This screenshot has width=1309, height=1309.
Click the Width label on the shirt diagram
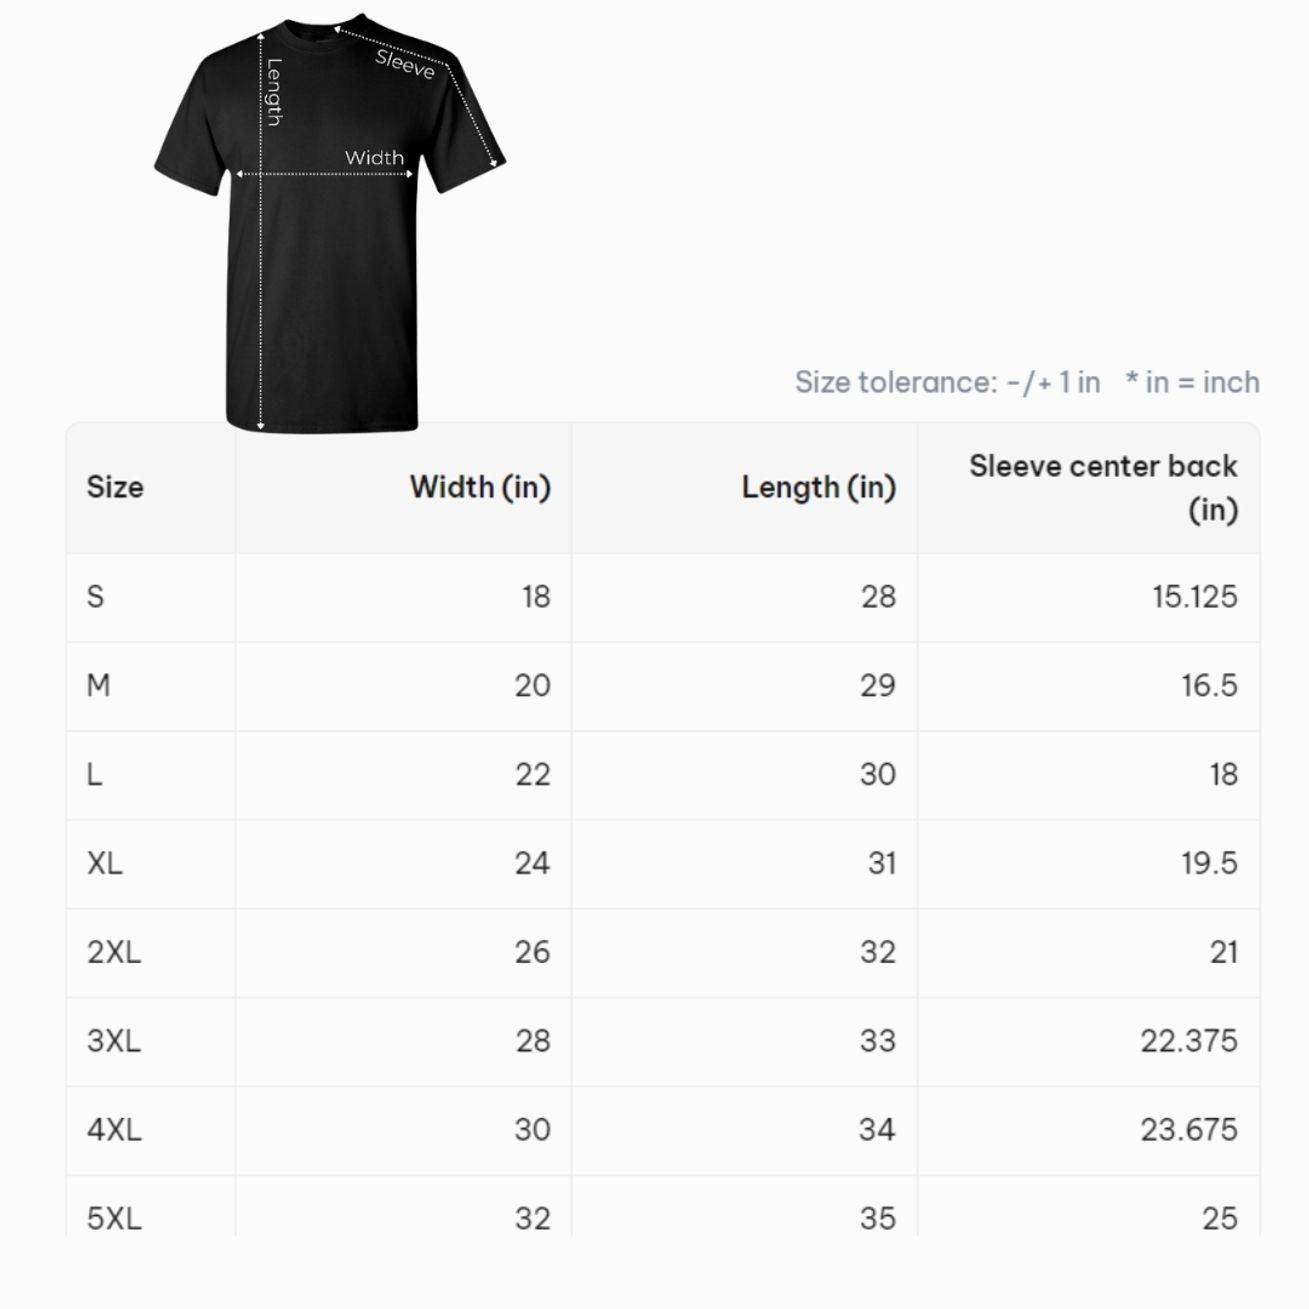click(374, 158)
